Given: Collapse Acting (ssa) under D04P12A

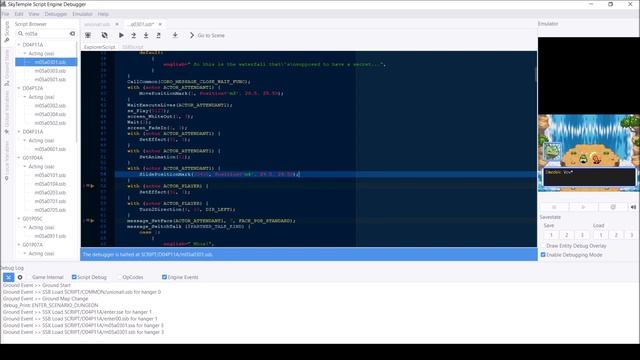Looking at the screenshot, I should [25, 97].
